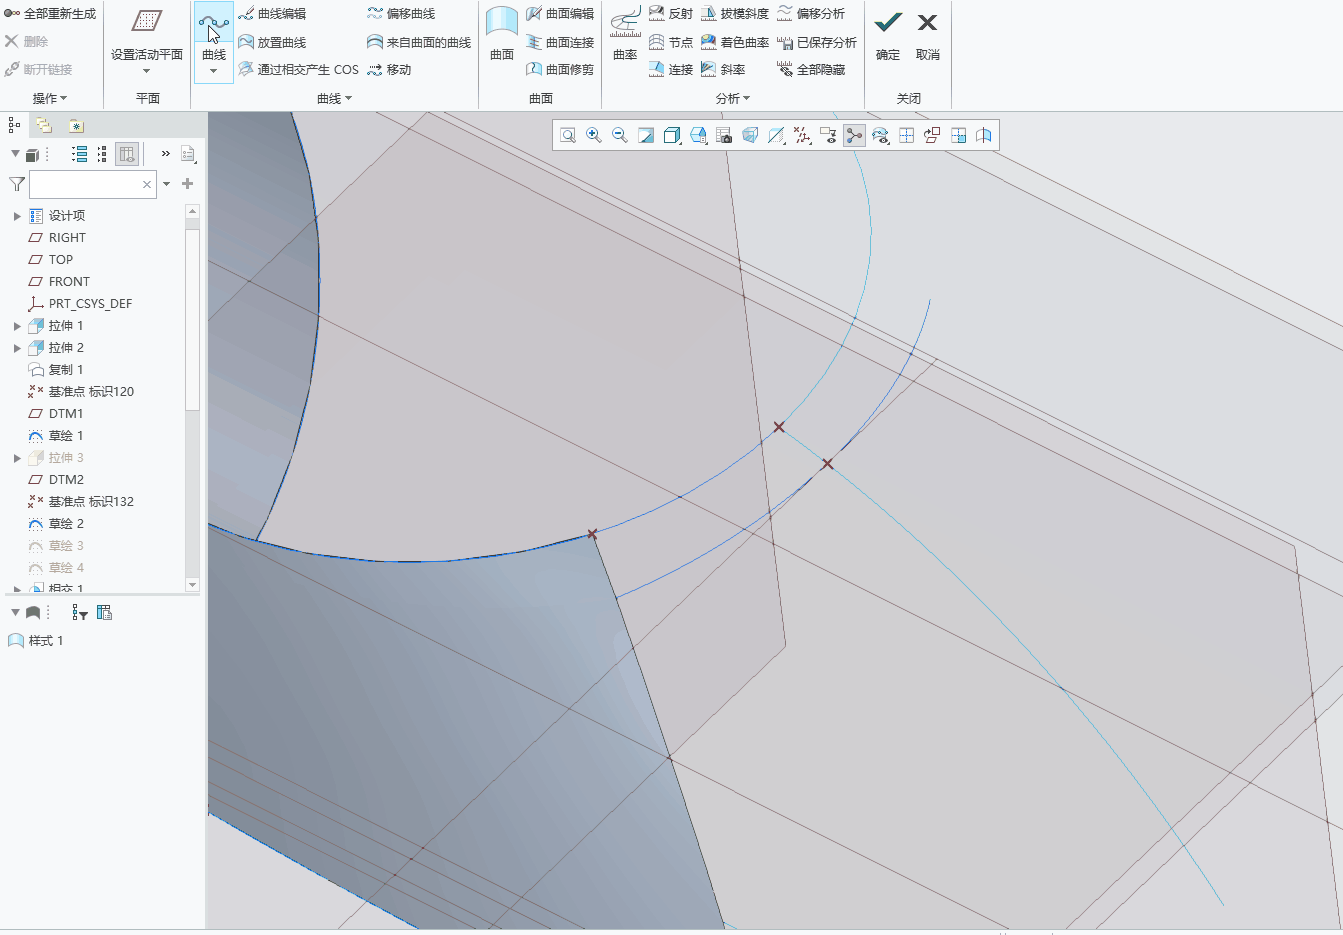Expand the 曲线 group dropdown in ribbon
1343x935 pixels.
click(x=334, y=98)
